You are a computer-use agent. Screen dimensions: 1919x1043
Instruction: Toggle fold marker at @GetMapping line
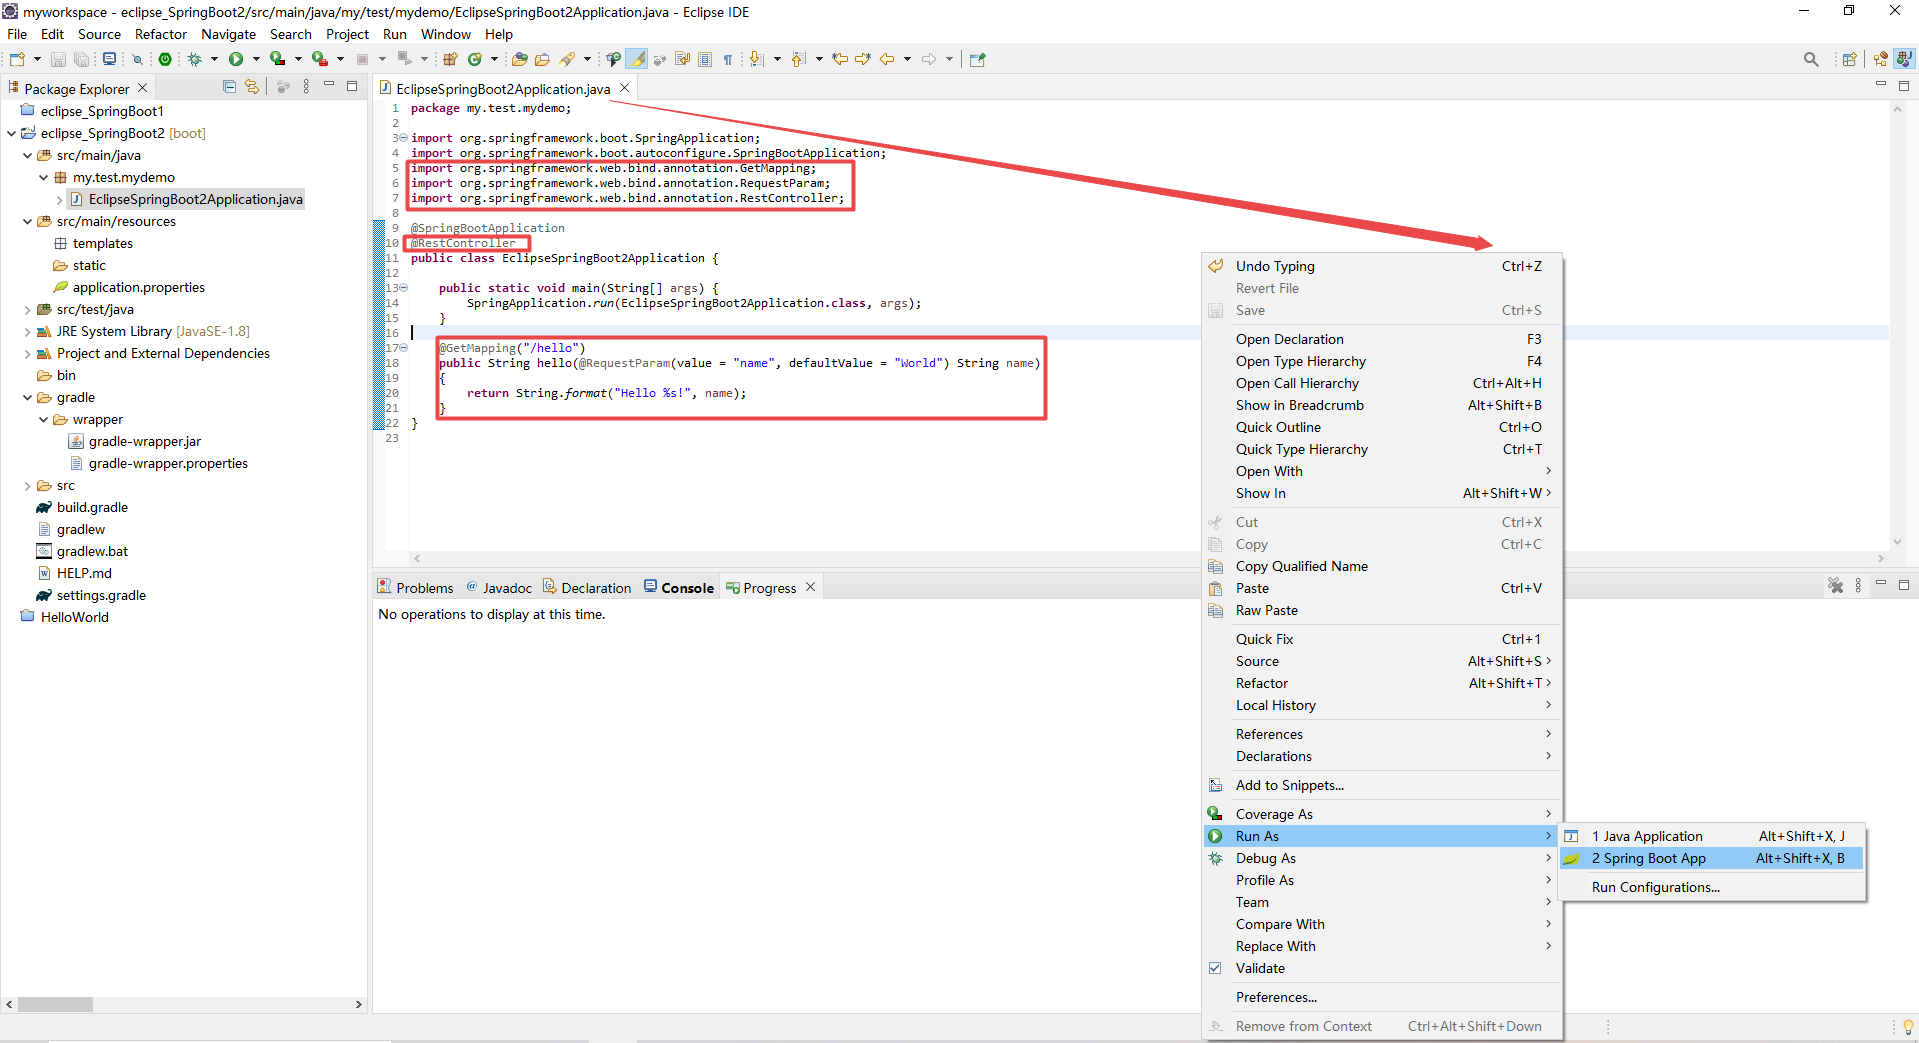pyautogui.click(x=403, y=348)
